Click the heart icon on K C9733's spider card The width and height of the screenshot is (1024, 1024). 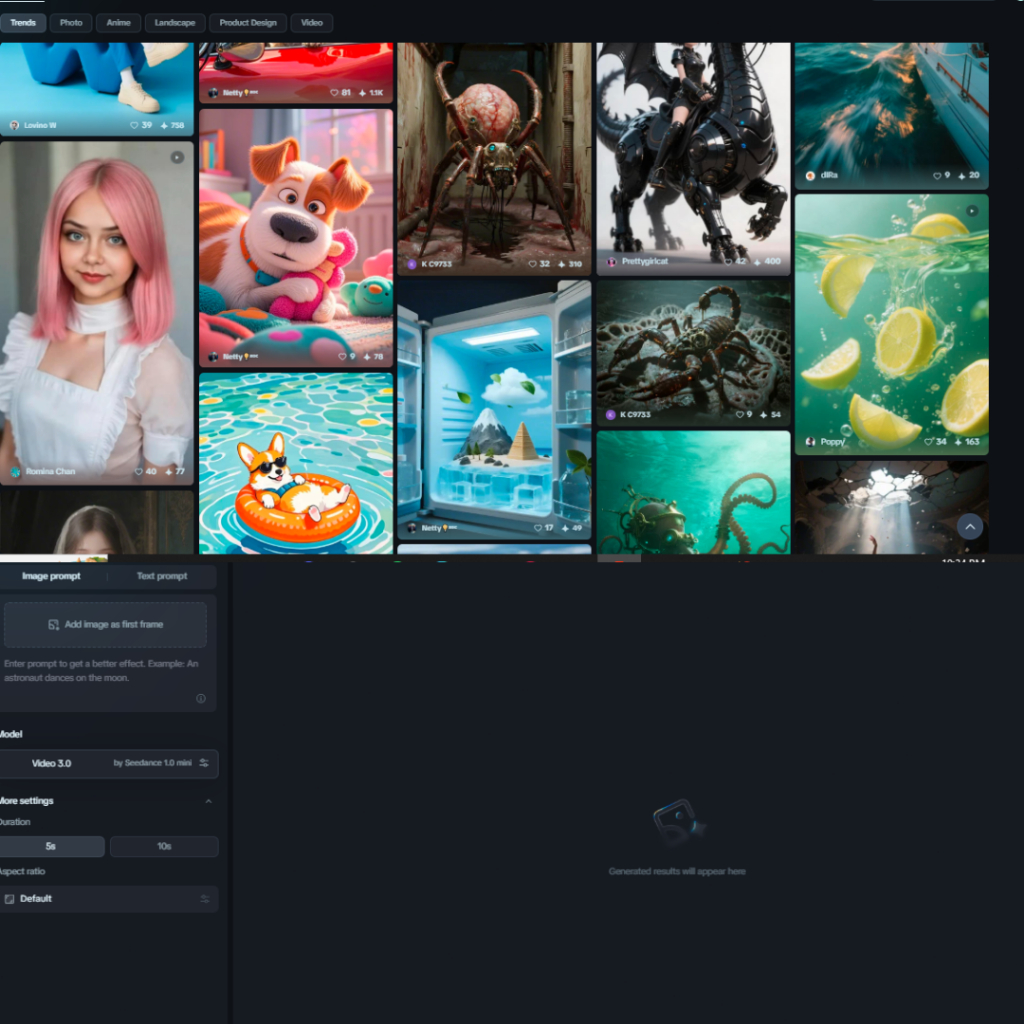click(x=532, y=264)
